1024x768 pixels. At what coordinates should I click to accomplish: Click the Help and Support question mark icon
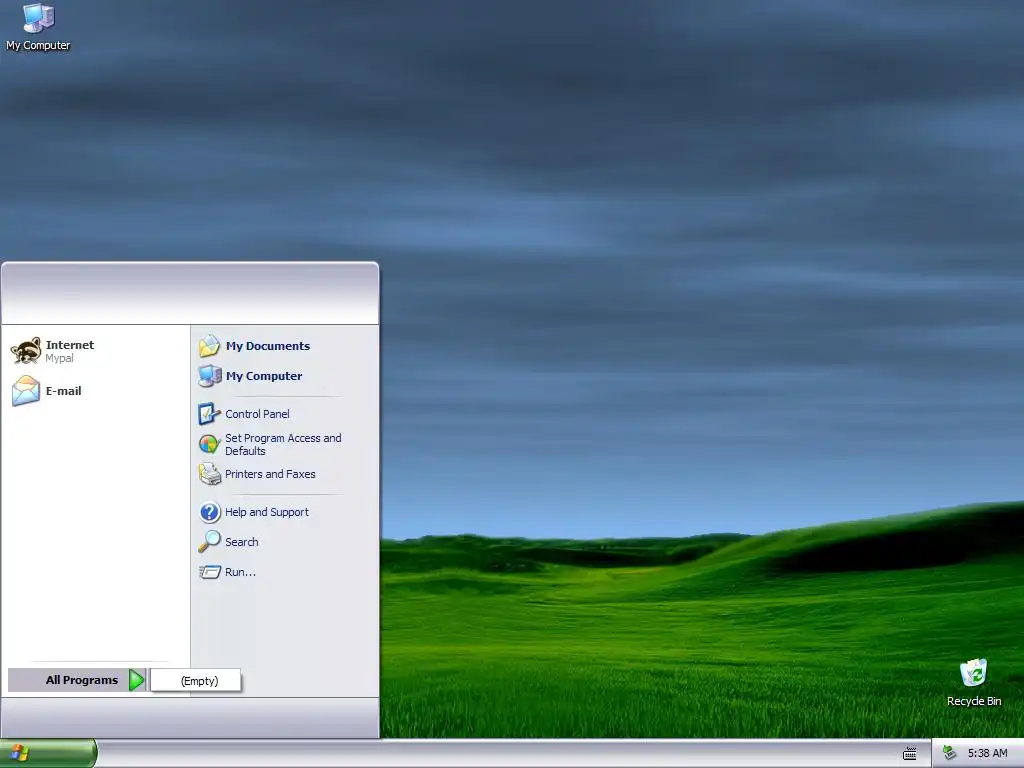click(210, 512)
